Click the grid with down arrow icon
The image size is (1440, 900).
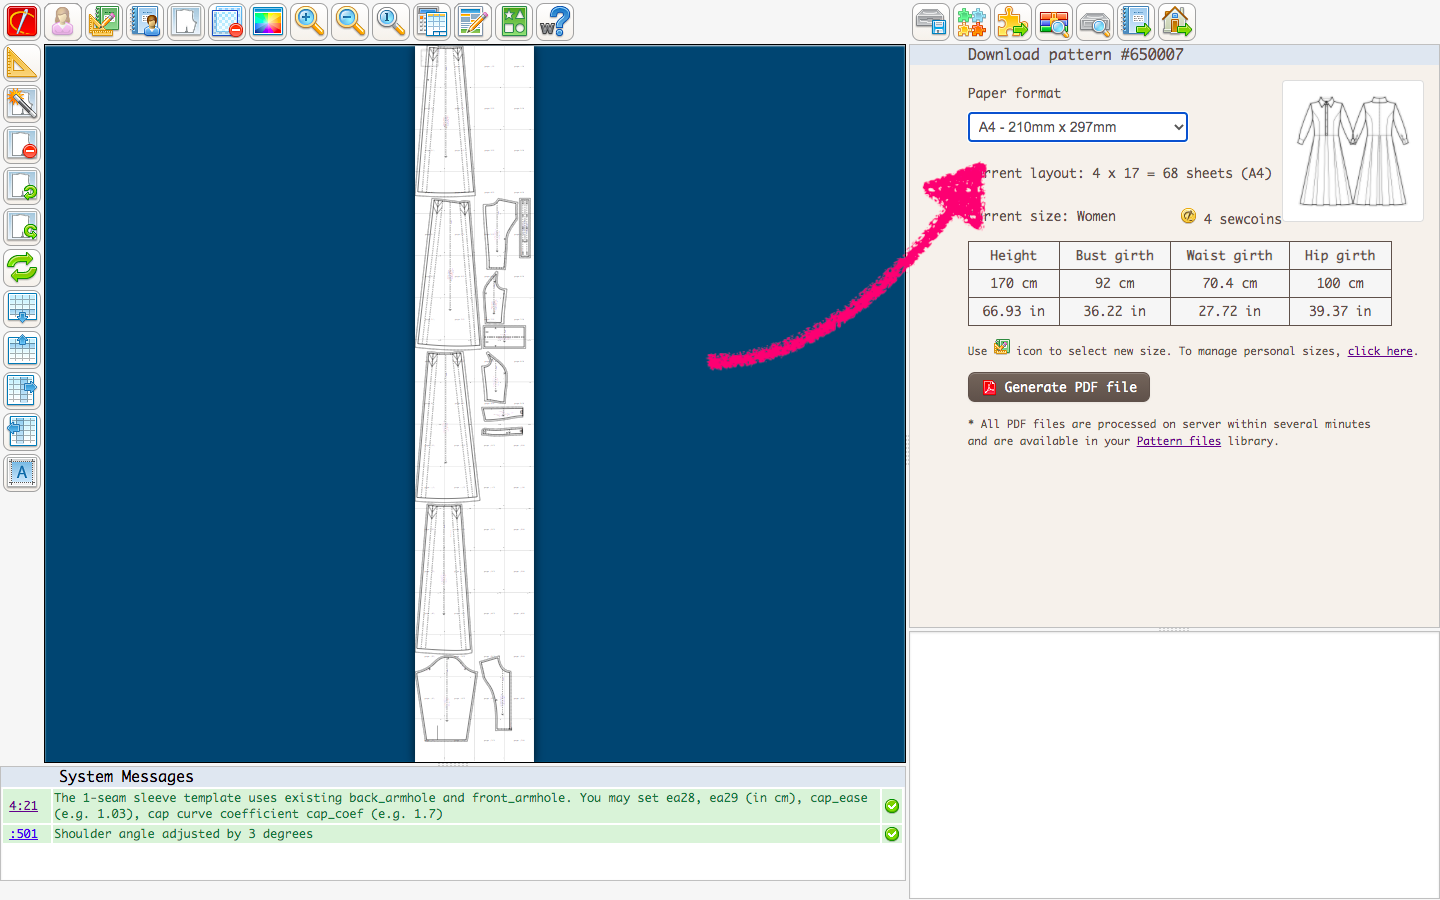(x=22, y=308)
